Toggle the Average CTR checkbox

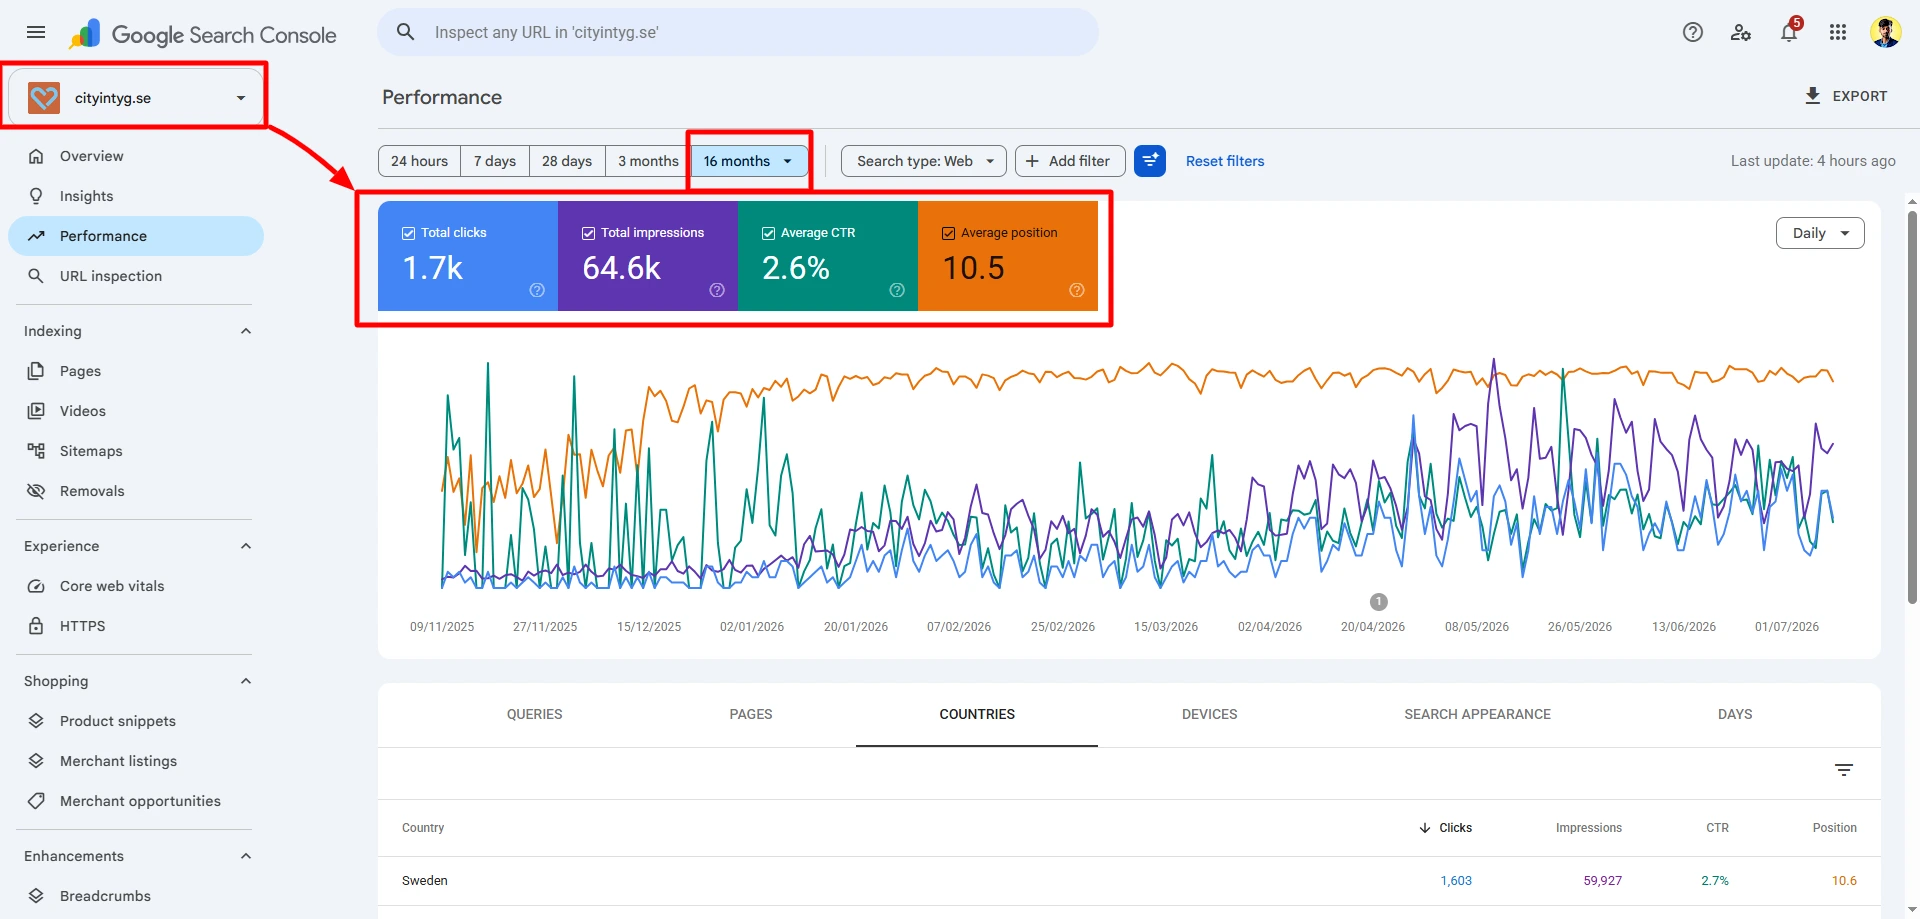pyautogui.click(x=768, y=233)
